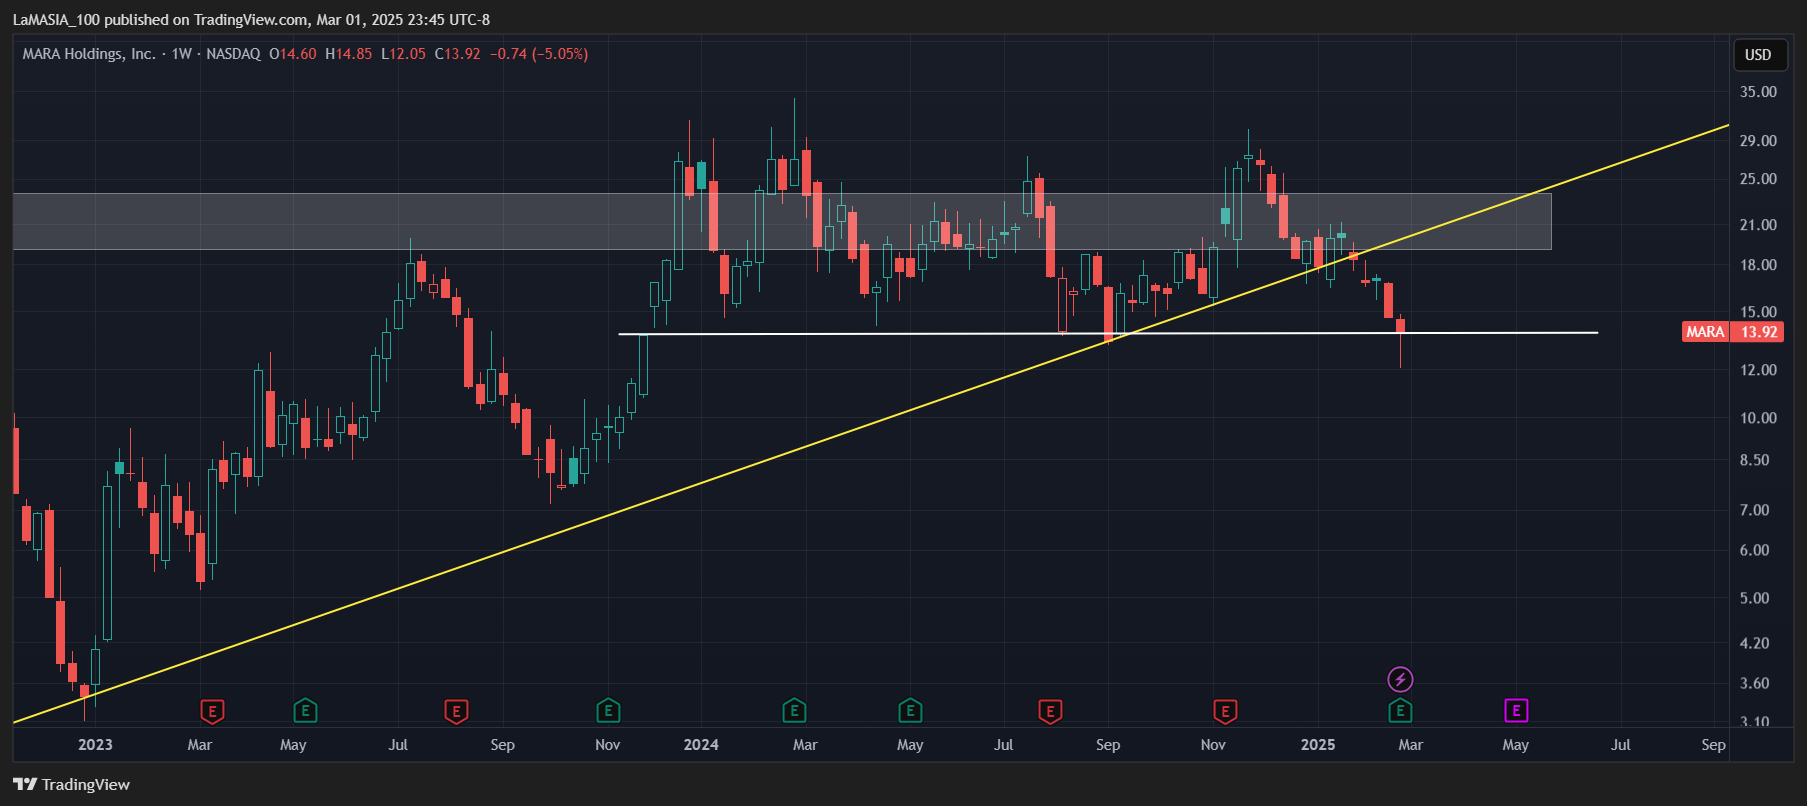Image resolution: width=1807 pixels, height=806 pixels.
Task: Click the open value O14.60
Action: (x=292, y=54)
